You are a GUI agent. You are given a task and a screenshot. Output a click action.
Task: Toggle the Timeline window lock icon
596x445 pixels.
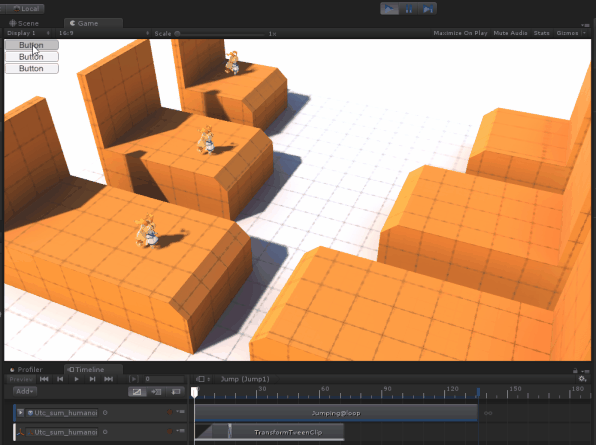(x=575, y=371)
